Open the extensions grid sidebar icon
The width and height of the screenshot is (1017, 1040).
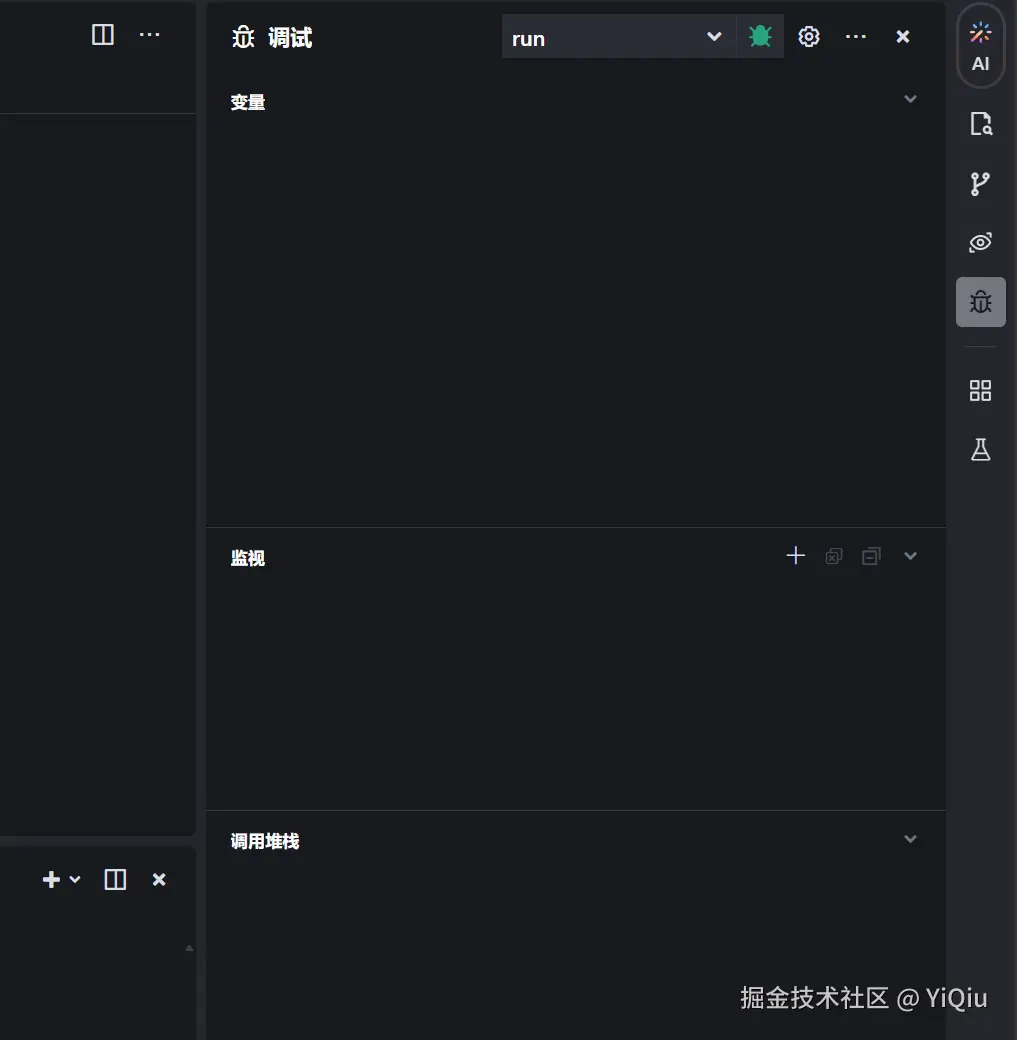pyautogui.click(x=980, y=390)
